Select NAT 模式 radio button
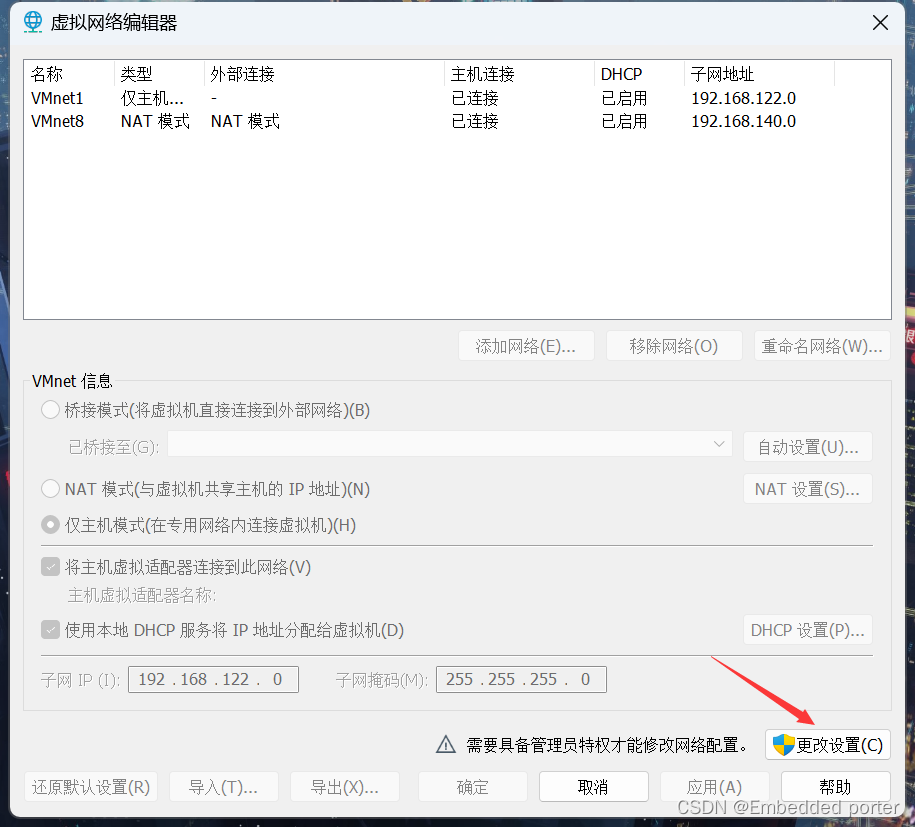This screenshot has height=827, width=915. 50,488
